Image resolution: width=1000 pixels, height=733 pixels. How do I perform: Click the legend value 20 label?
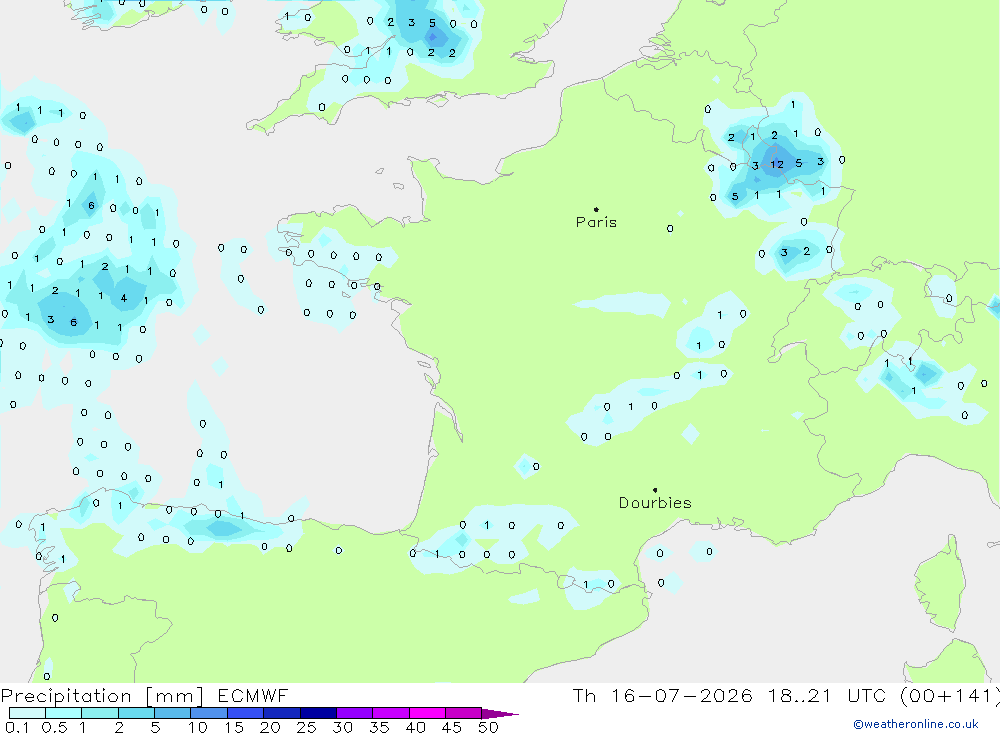(270, 727)
